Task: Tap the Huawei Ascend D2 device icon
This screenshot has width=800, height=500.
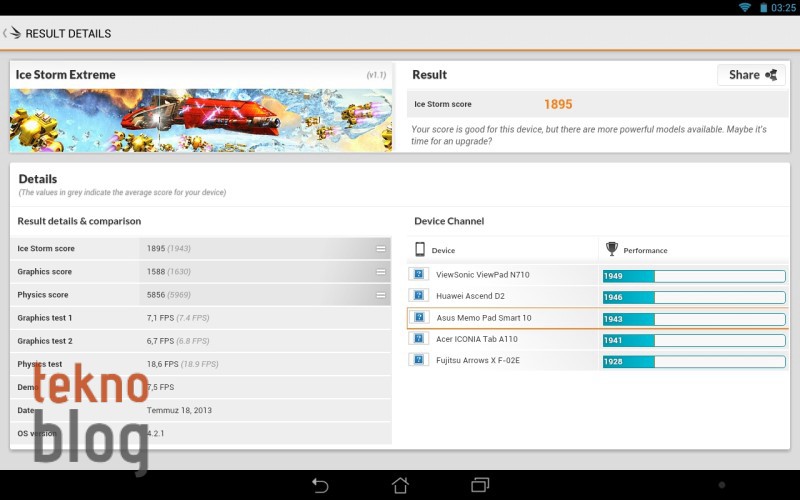Action: (x=419, y=296)
